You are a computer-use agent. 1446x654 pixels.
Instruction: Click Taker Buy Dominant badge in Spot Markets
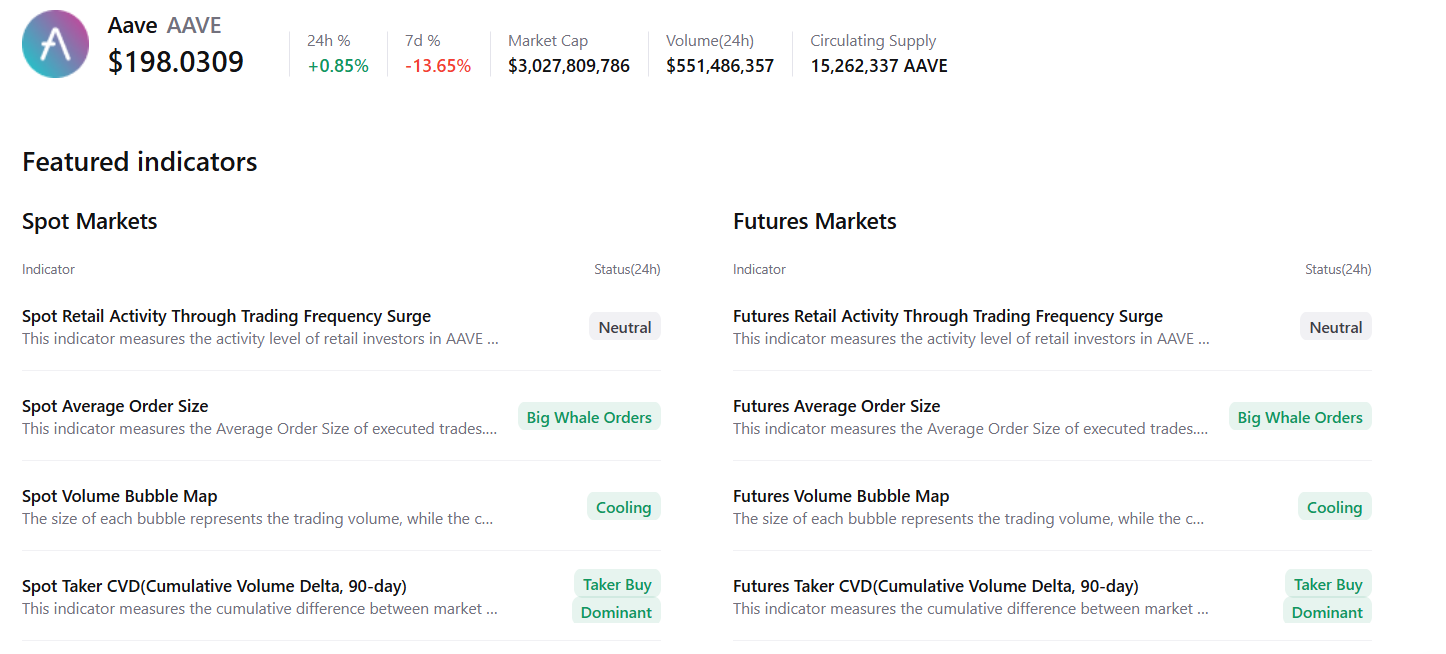click(x=617, y=597)
